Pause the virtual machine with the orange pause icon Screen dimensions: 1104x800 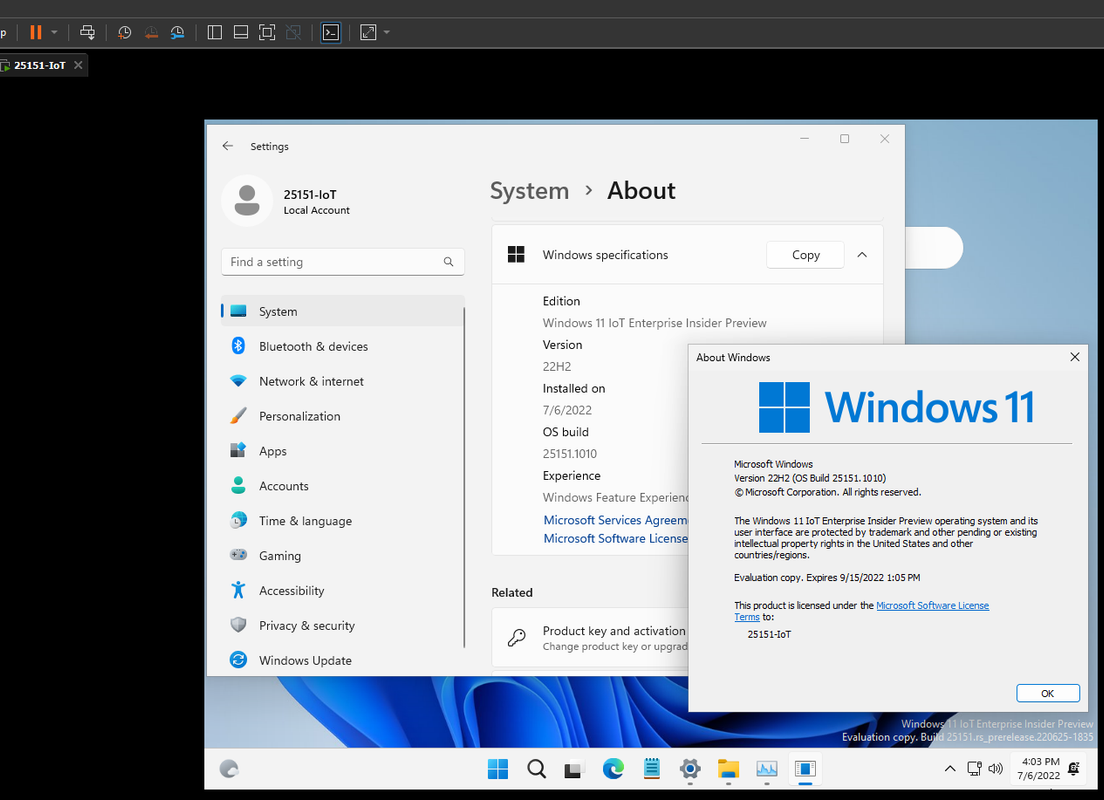pos(36,32)
